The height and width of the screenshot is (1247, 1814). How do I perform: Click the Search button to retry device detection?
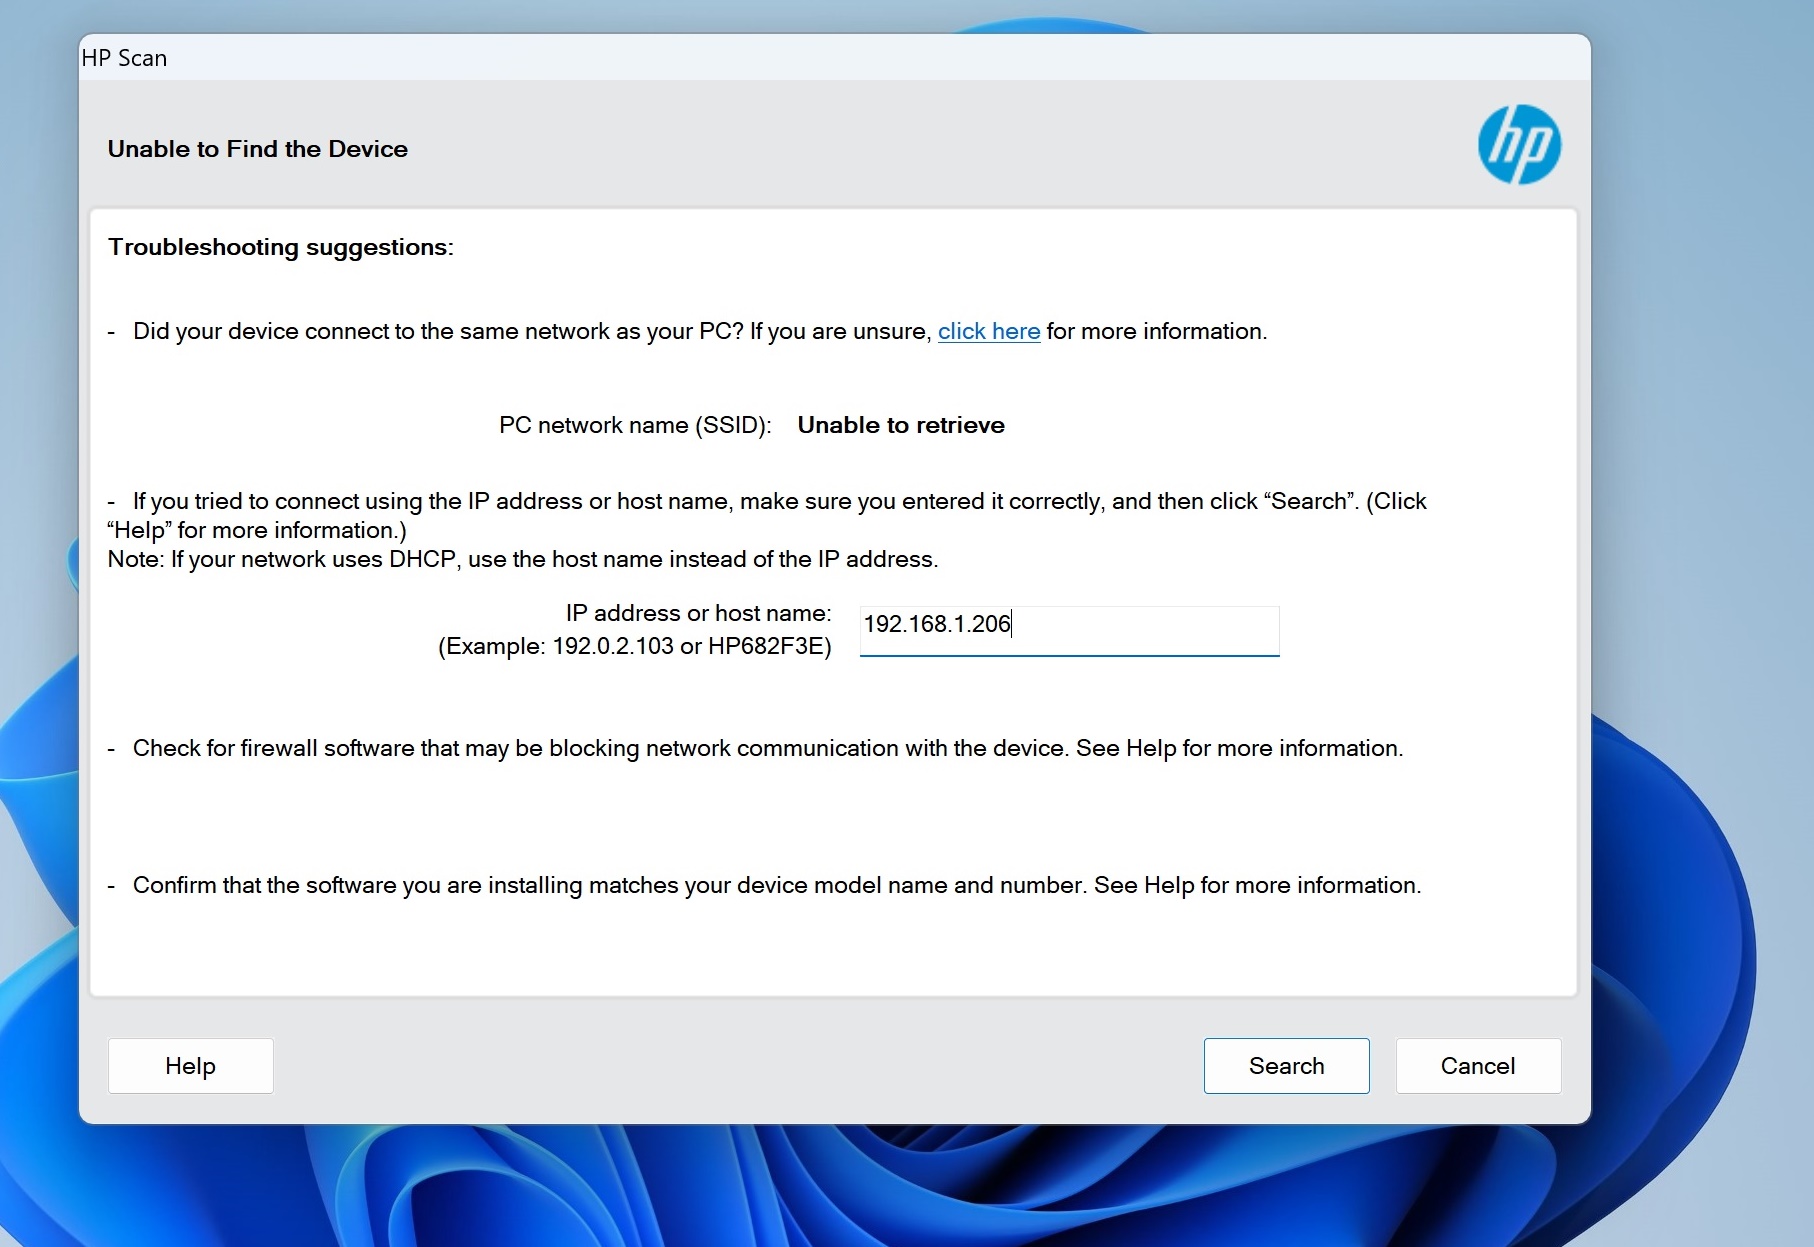(x=1286, y=1066)
